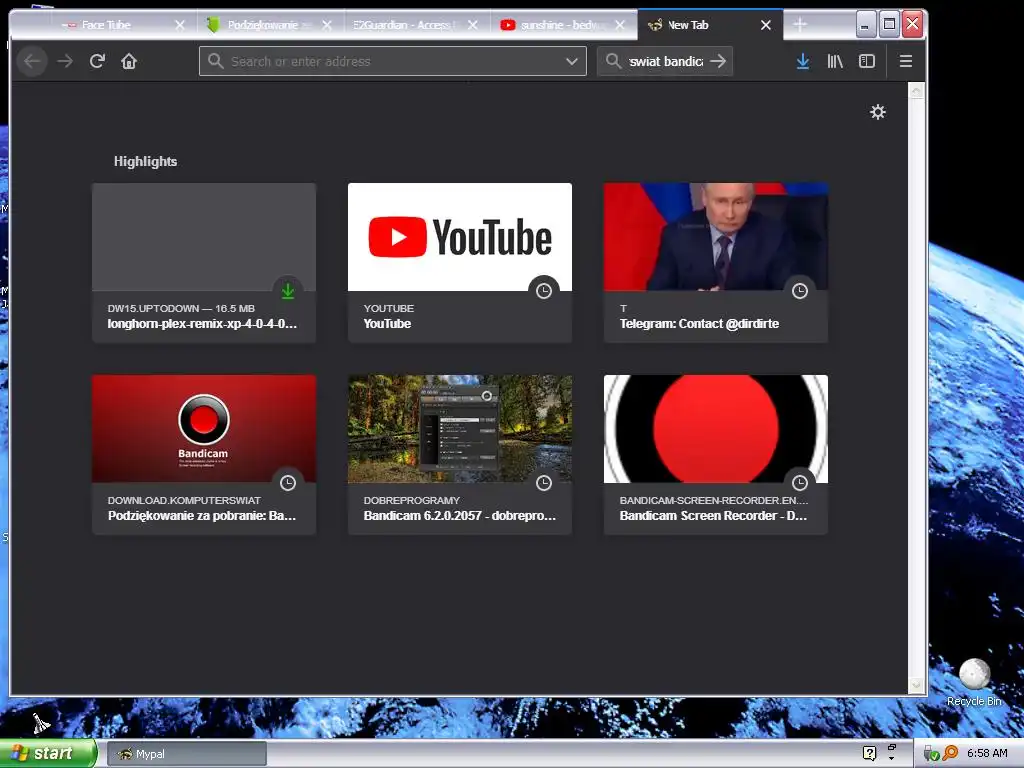This screenshot has height=768, width=1024.
Task: Click the scrollbar up arrow
Action: (916, 91)
